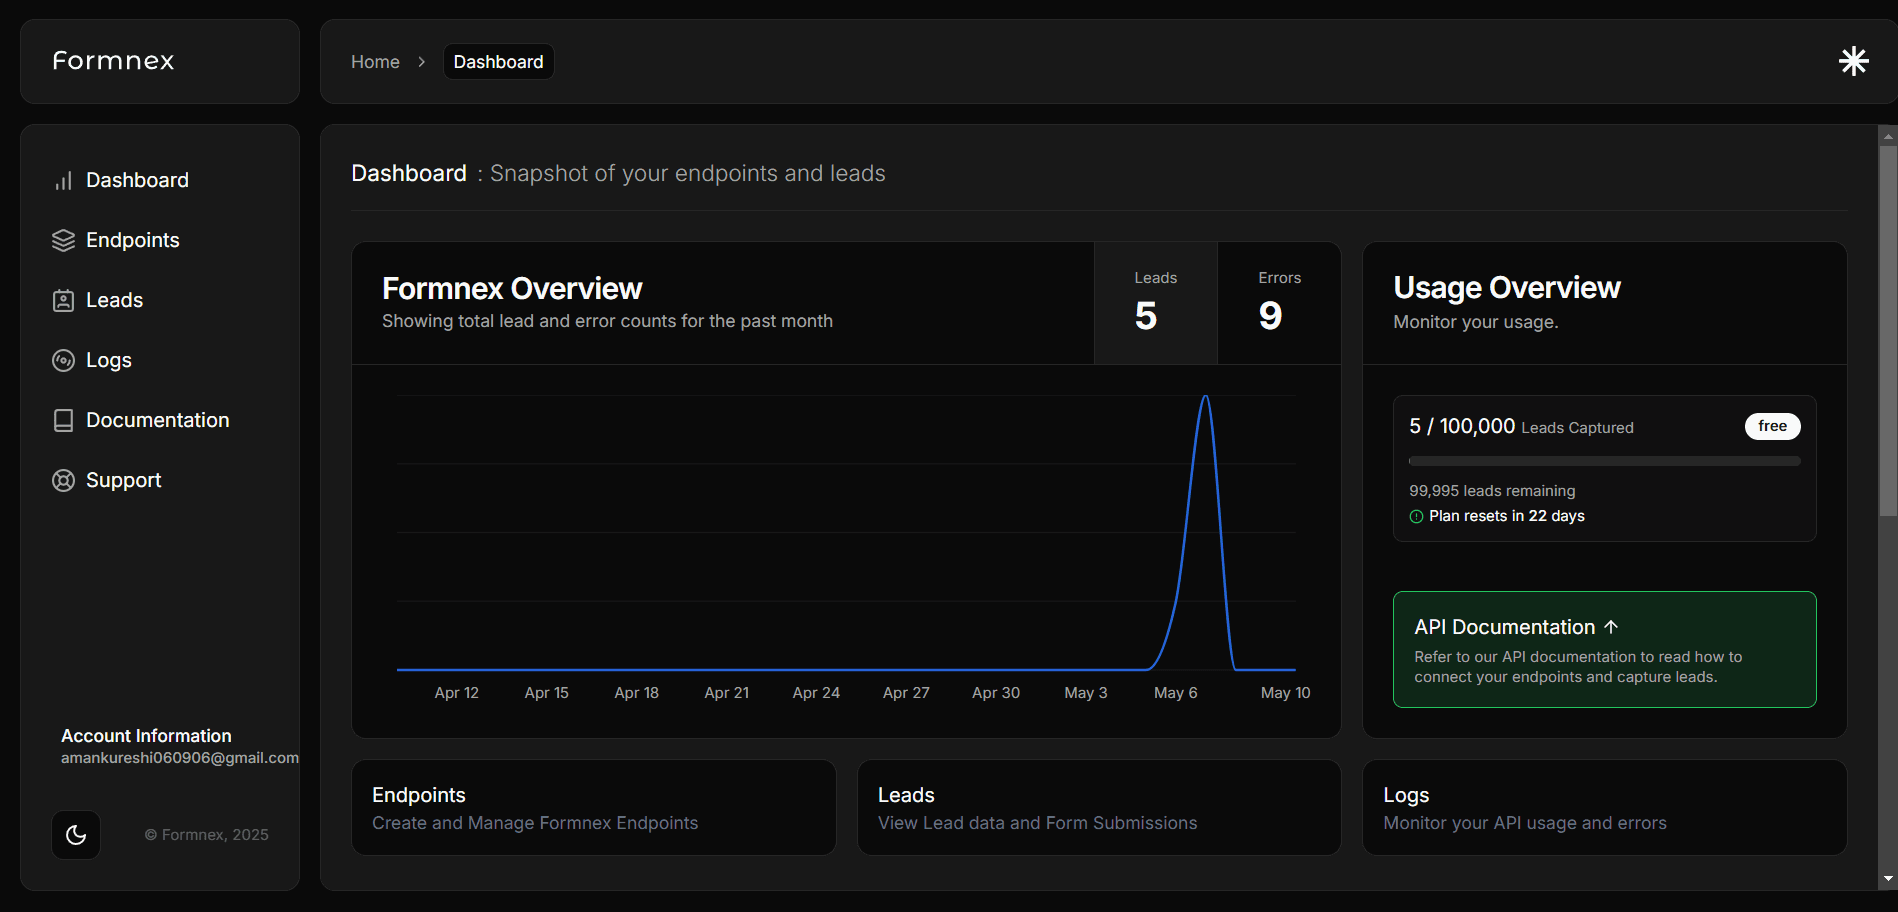The height and width of the screenshot is (912, 1898).
Task: Switch the overview chart to Leads
Action: tap(1155, 302)
